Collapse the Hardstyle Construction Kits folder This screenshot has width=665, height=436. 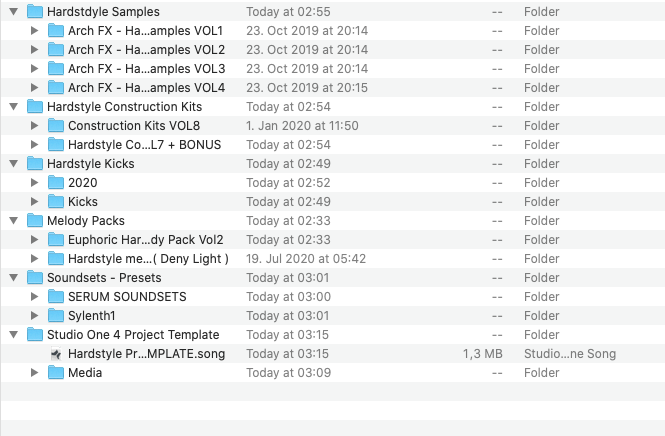coord(14,107)
